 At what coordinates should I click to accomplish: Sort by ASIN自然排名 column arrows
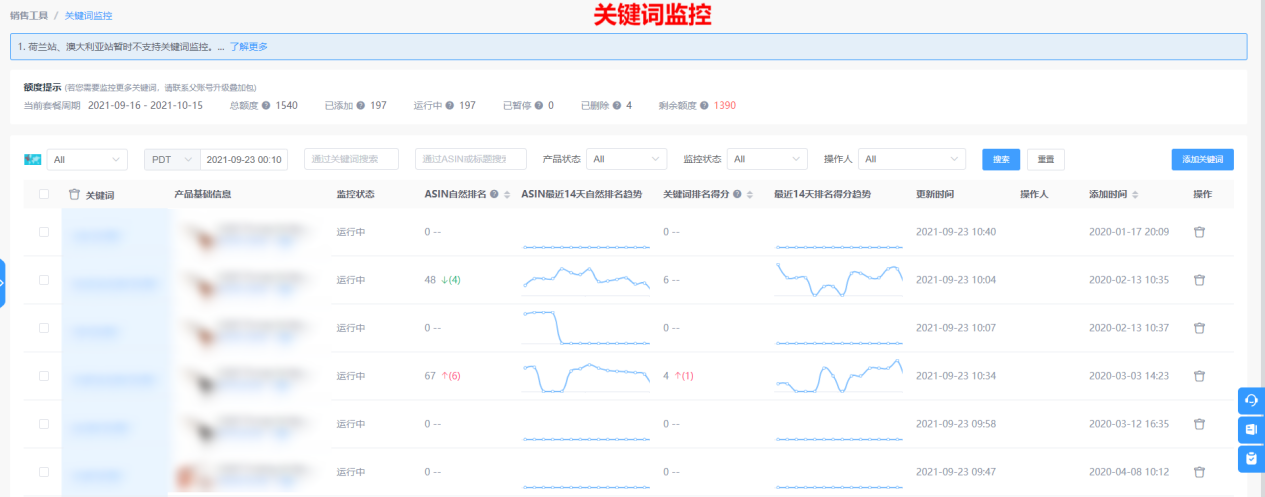pos(507,194)
